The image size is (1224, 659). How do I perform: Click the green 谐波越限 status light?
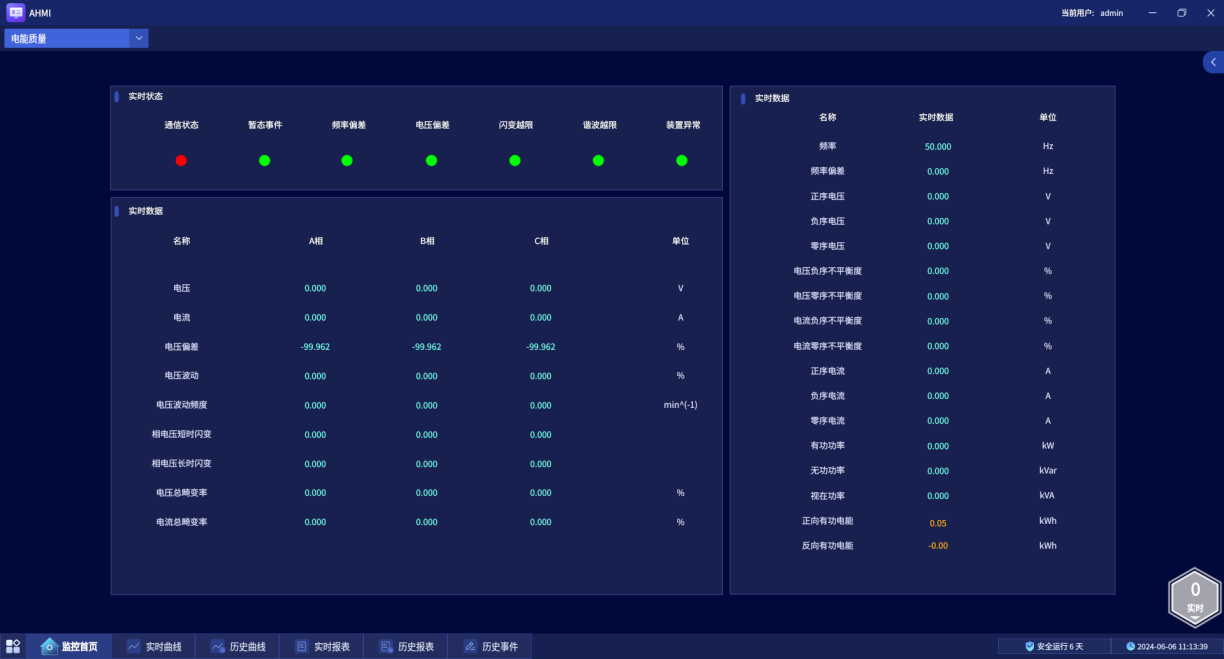598,160
